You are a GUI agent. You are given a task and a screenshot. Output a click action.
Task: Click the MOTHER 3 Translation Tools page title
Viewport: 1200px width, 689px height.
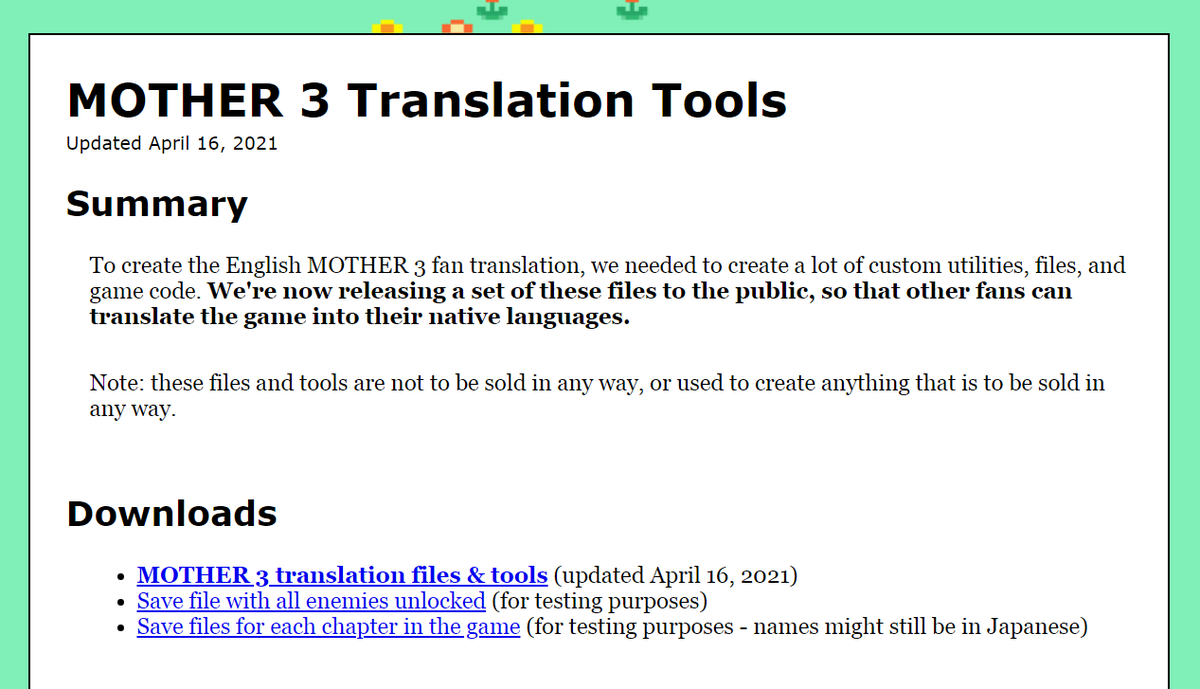[427, 100]
